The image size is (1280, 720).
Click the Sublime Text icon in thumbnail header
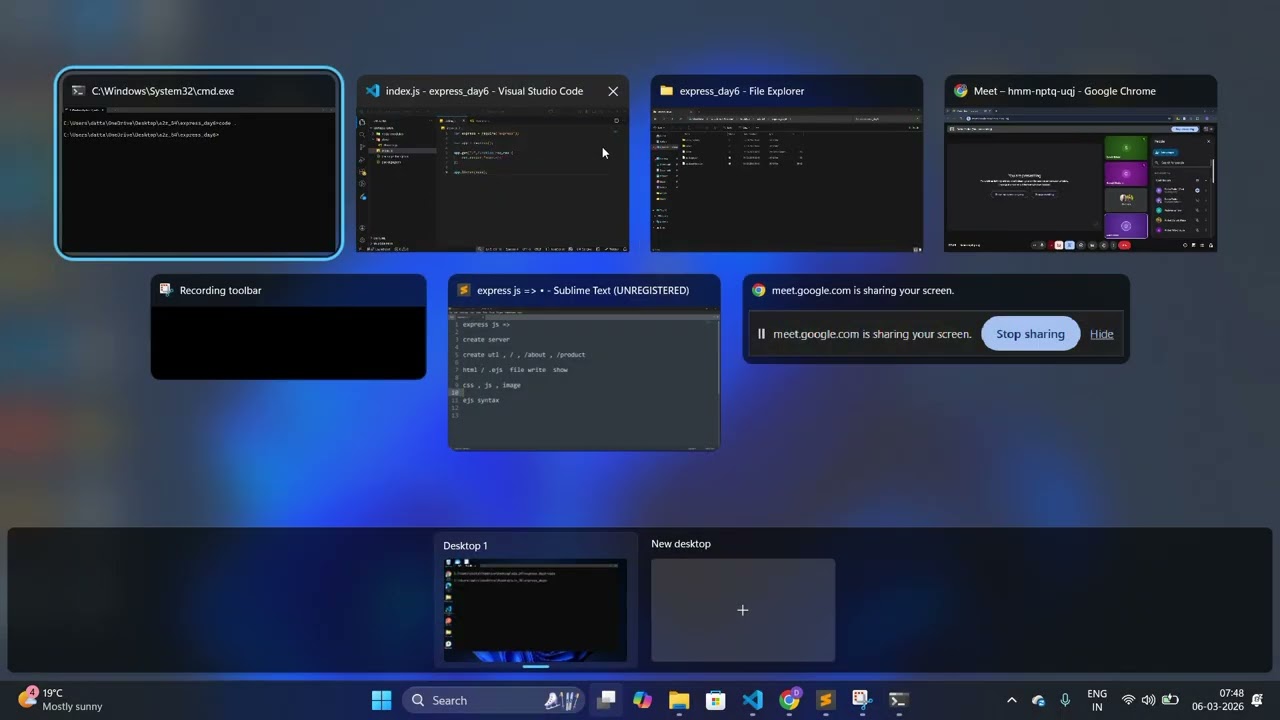tap(463, 290)
